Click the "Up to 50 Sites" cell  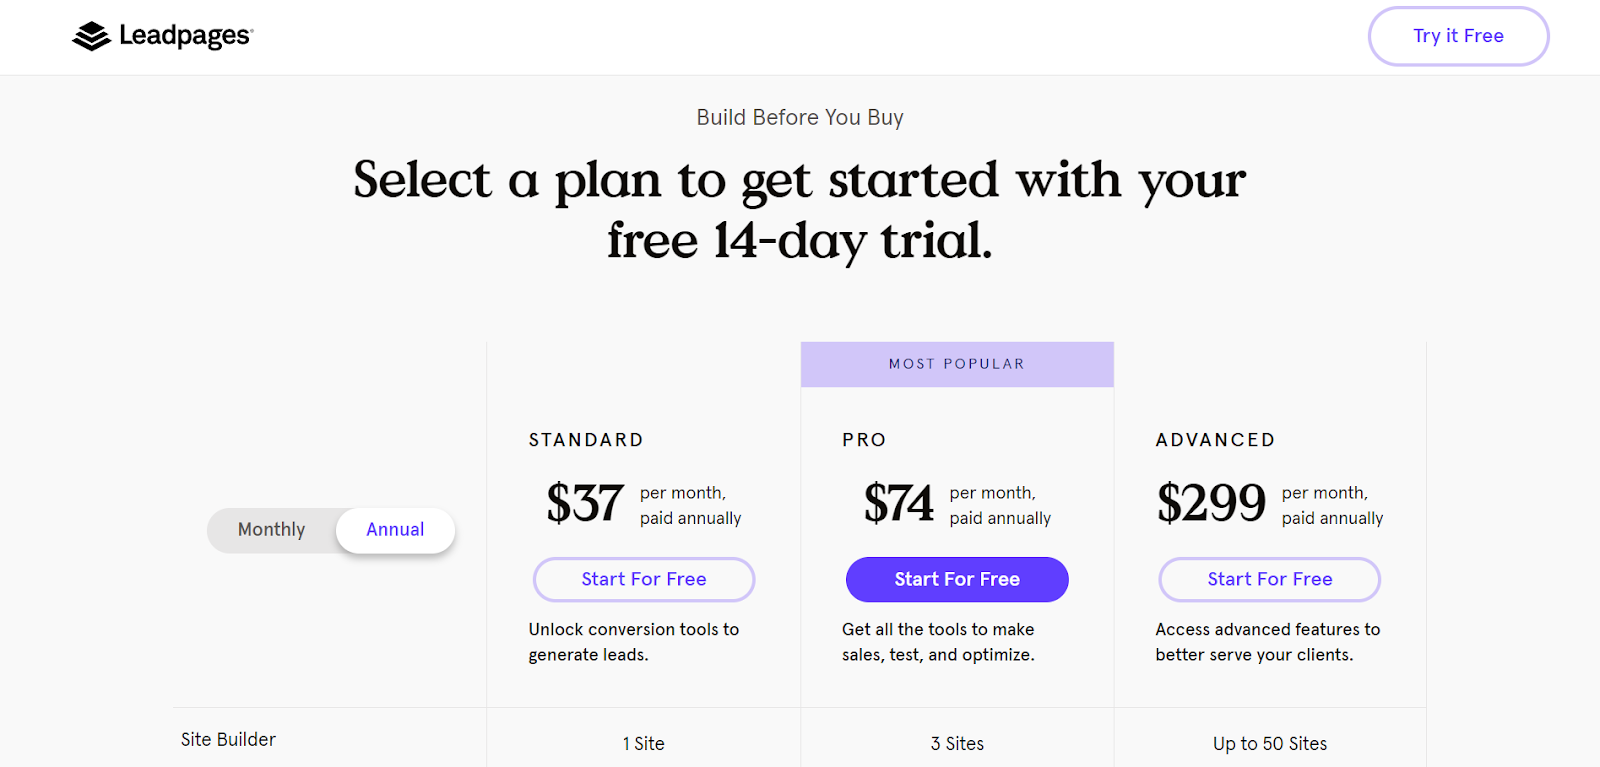1270,744
